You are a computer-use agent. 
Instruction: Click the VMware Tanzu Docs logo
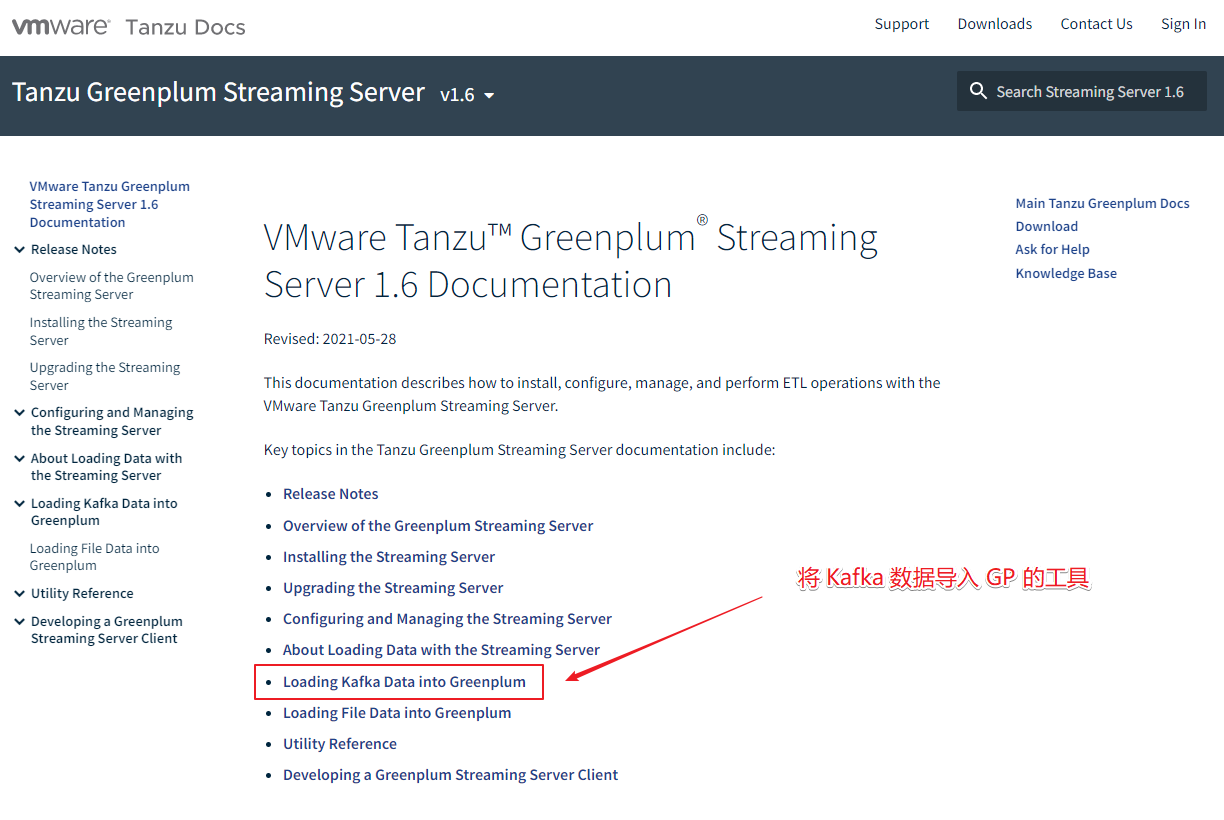[x=128, y=27]
